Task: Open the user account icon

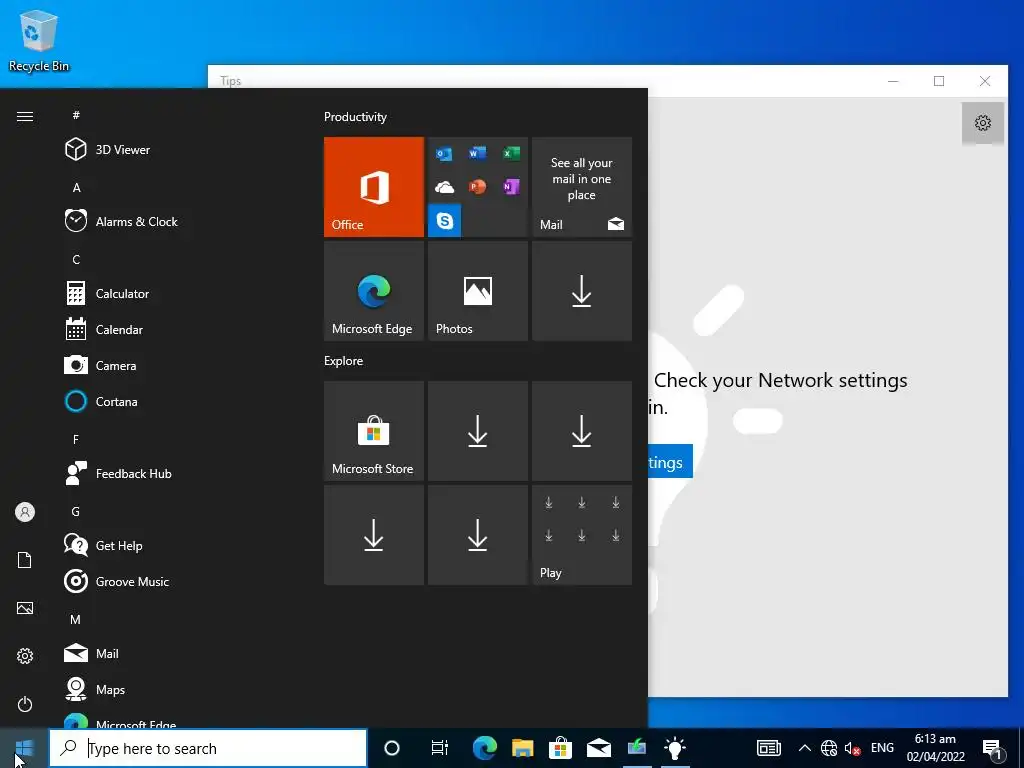Action: coord(25,512)
